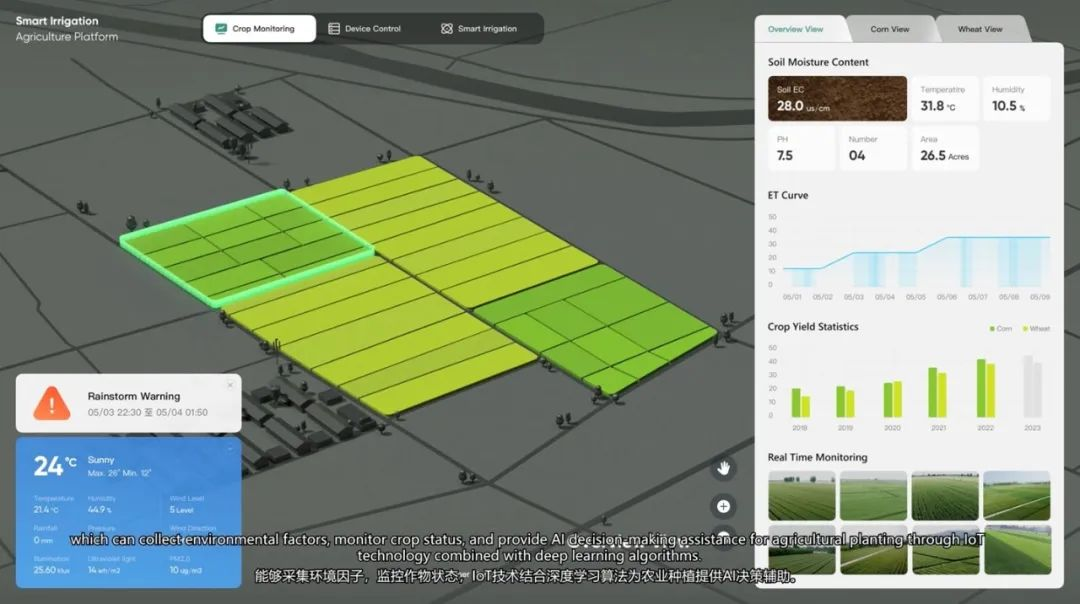The image size is (1080, 604).
Task: Switch to the Corn View tab
Action: point(889,29)
